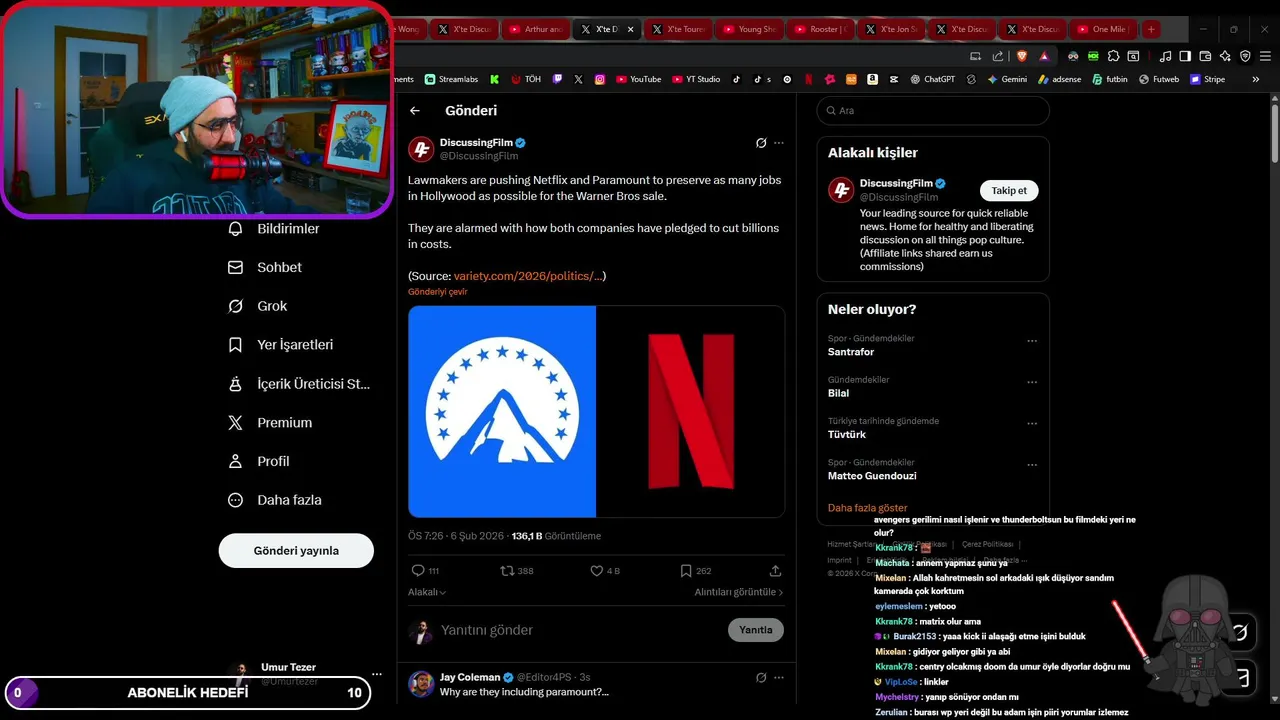1280x720 pixels.
Task: Open the Gemini bookmark
Action: pos(1007,79)
